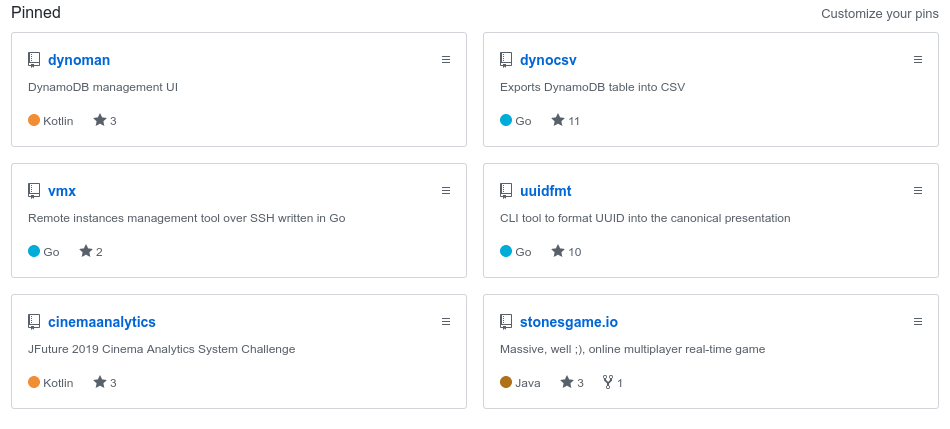Click the star icon on dynocsv card
This screenshot has height=429, width=950.
click(x=558, y=120)
